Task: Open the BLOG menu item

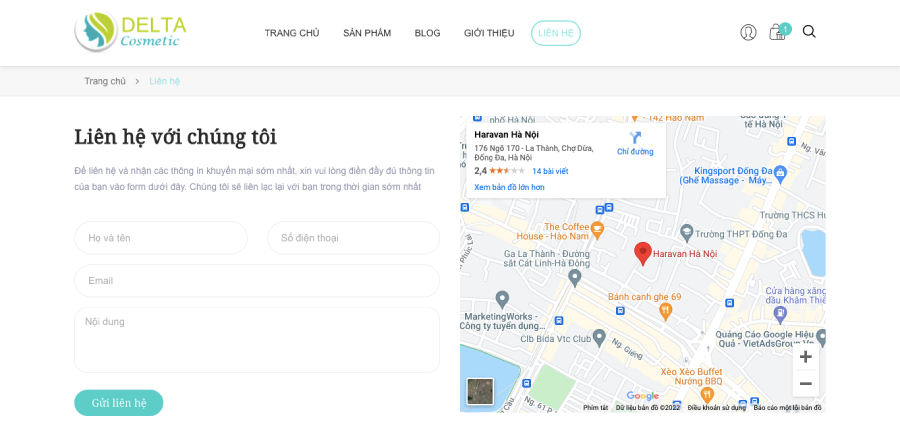Action: [x=427, y=33]
